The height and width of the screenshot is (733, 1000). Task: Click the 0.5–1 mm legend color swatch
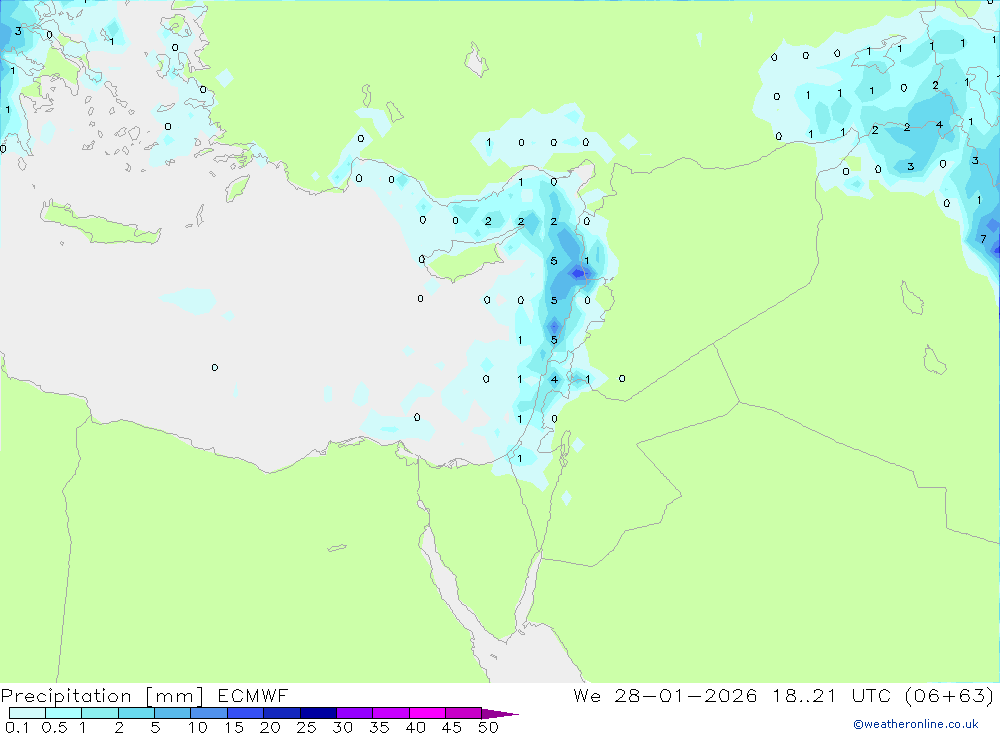coord(63,713)
